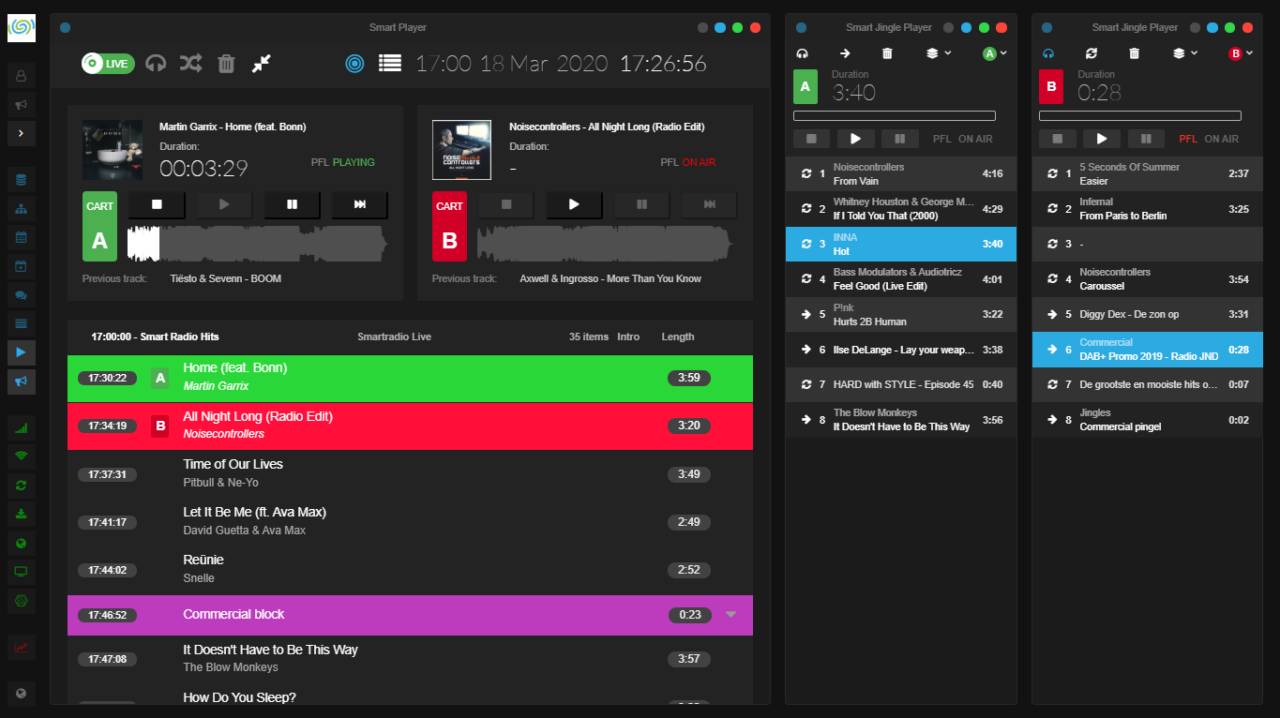Open the user profile item atop the sidebar
1280x718 pixels.
click(x=22, y=75)
